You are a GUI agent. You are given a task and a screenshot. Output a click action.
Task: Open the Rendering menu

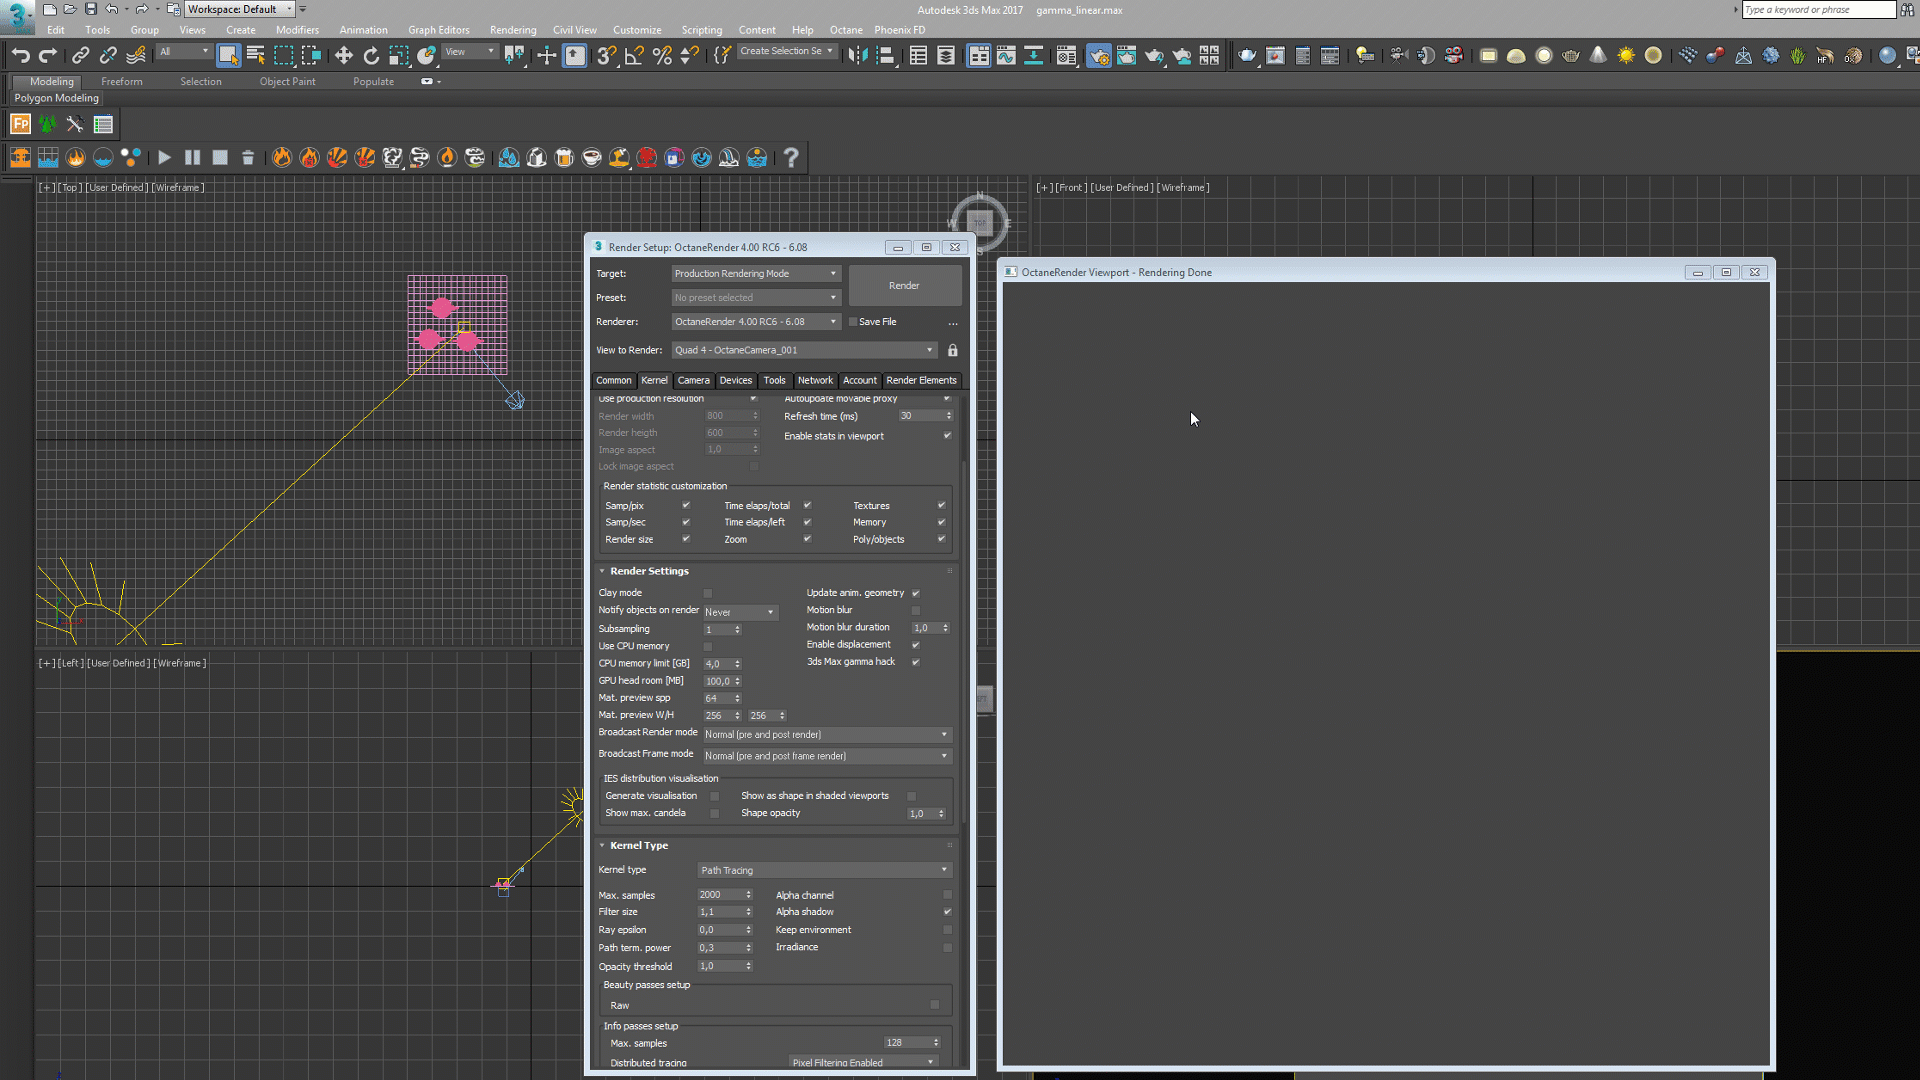pyautogui.click(x=512, y=30)
